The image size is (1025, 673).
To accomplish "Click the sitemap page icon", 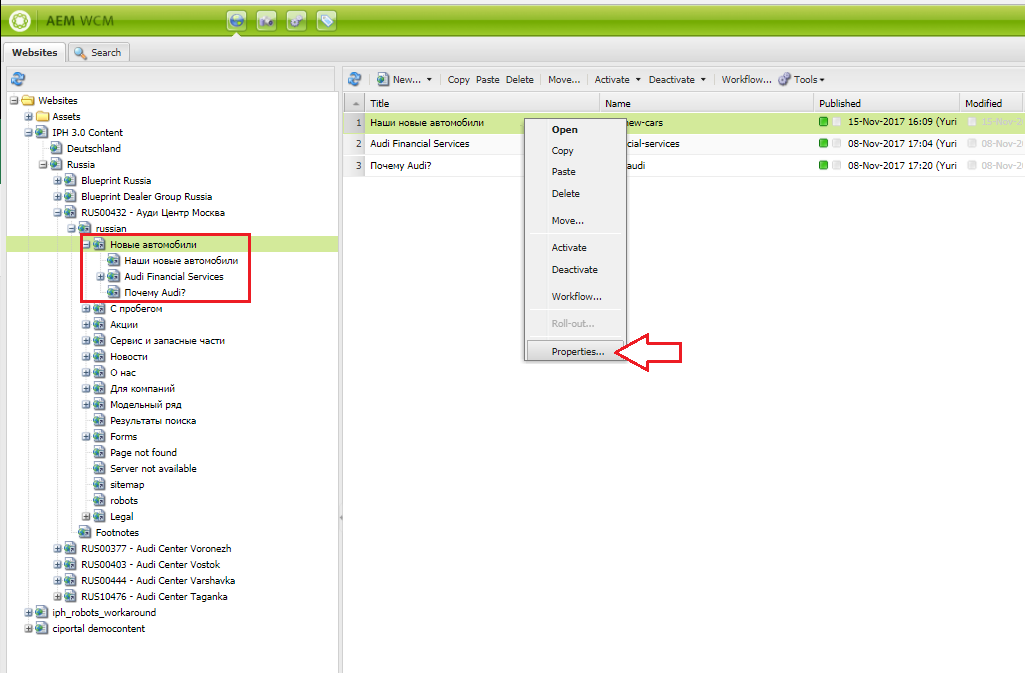I will 99,484.
